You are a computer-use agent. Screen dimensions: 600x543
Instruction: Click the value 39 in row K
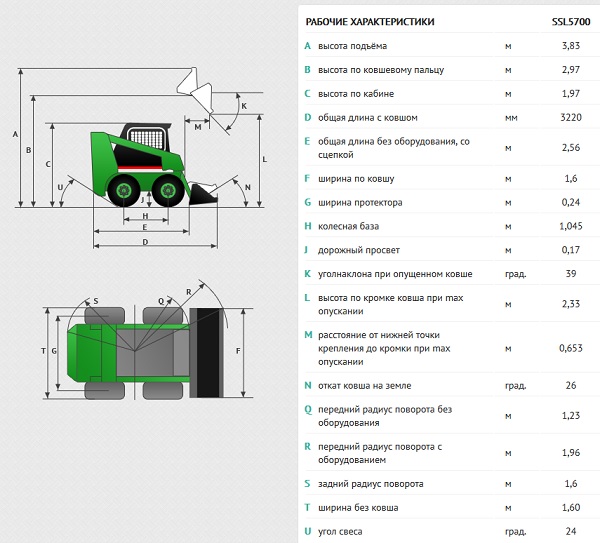tap(571, 274)
